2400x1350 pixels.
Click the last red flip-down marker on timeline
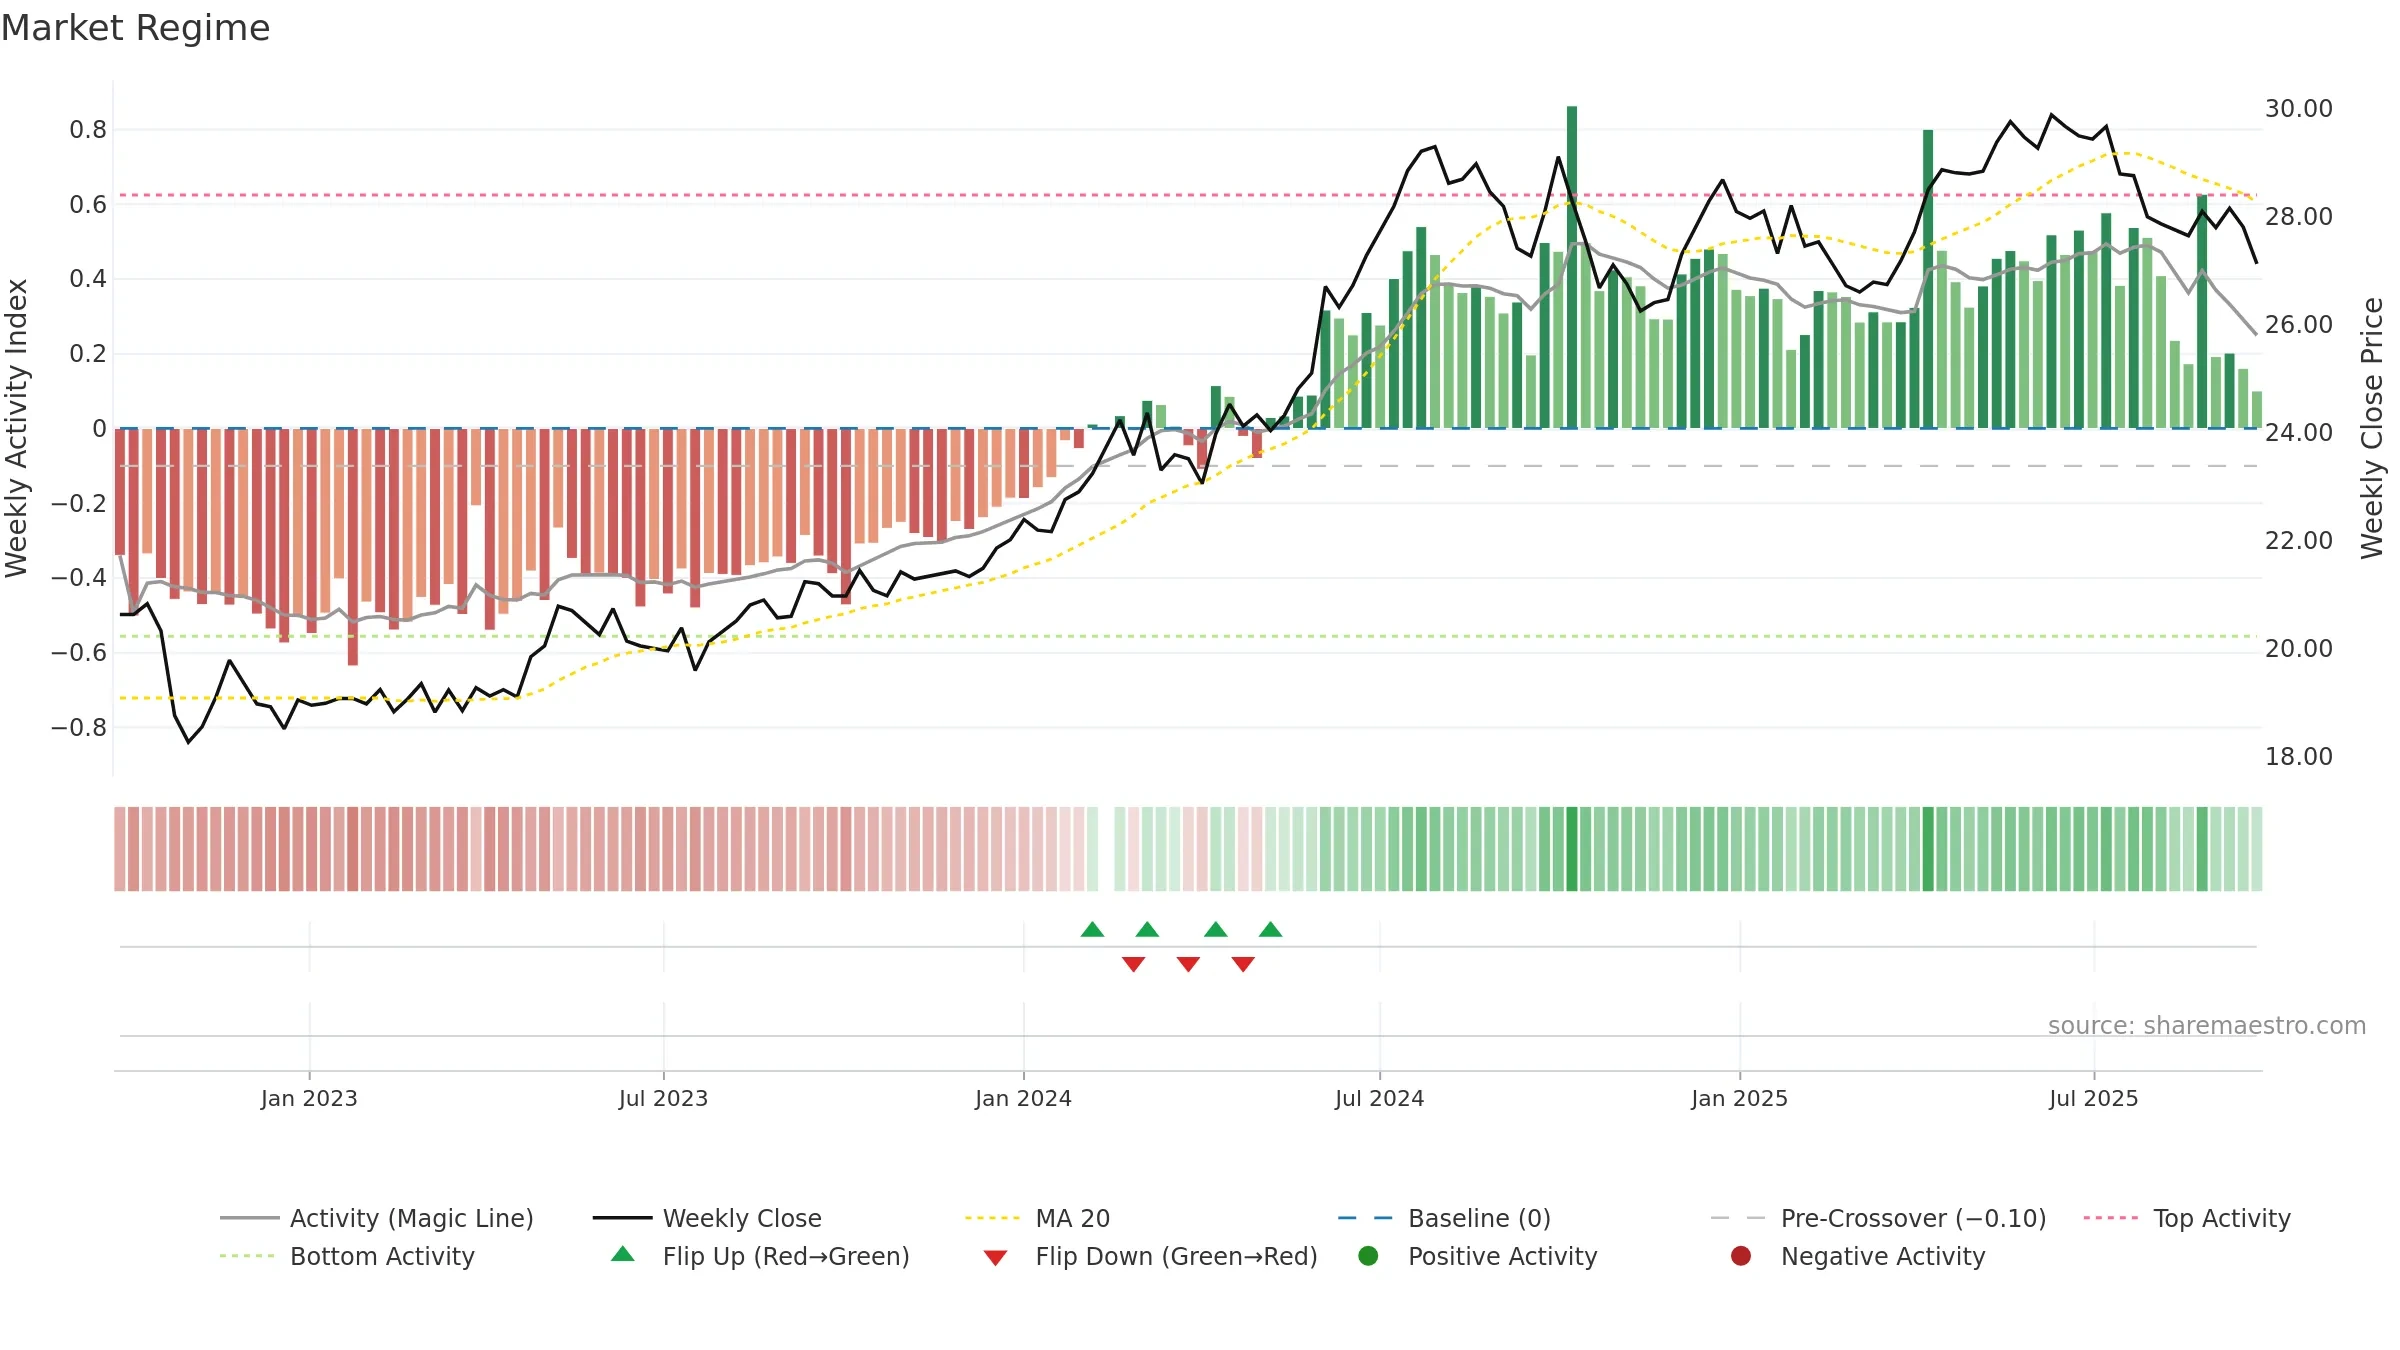[x=1243, y=964]
